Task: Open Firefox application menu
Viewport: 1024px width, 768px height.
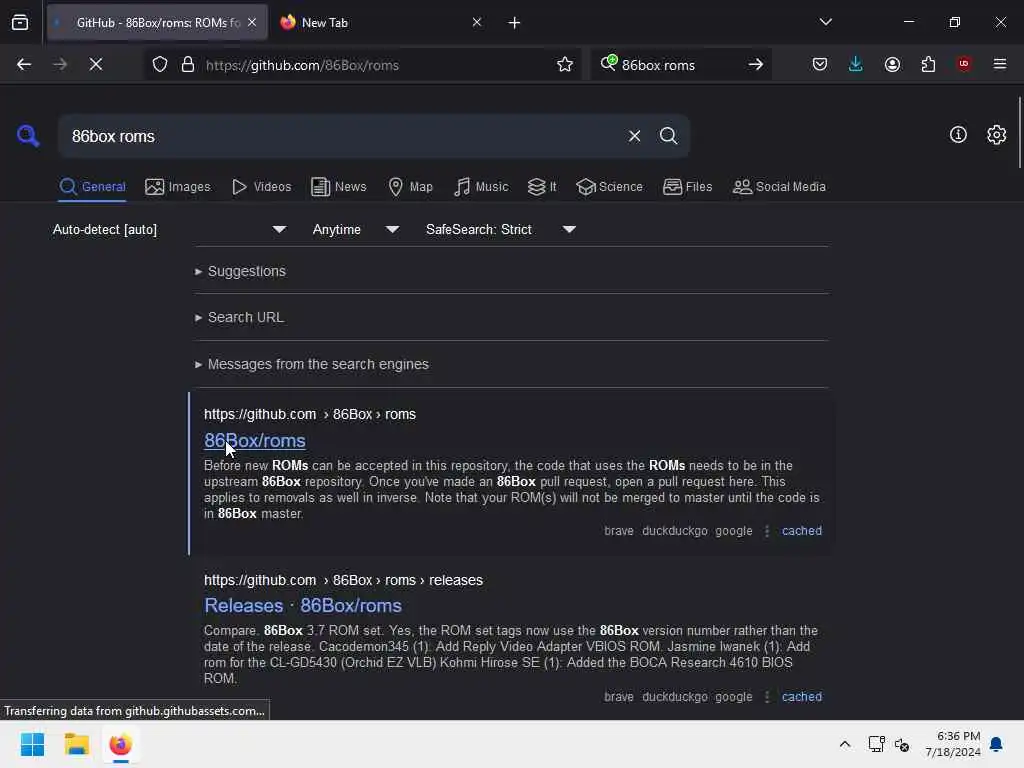Action: [x=1000, y=64]
